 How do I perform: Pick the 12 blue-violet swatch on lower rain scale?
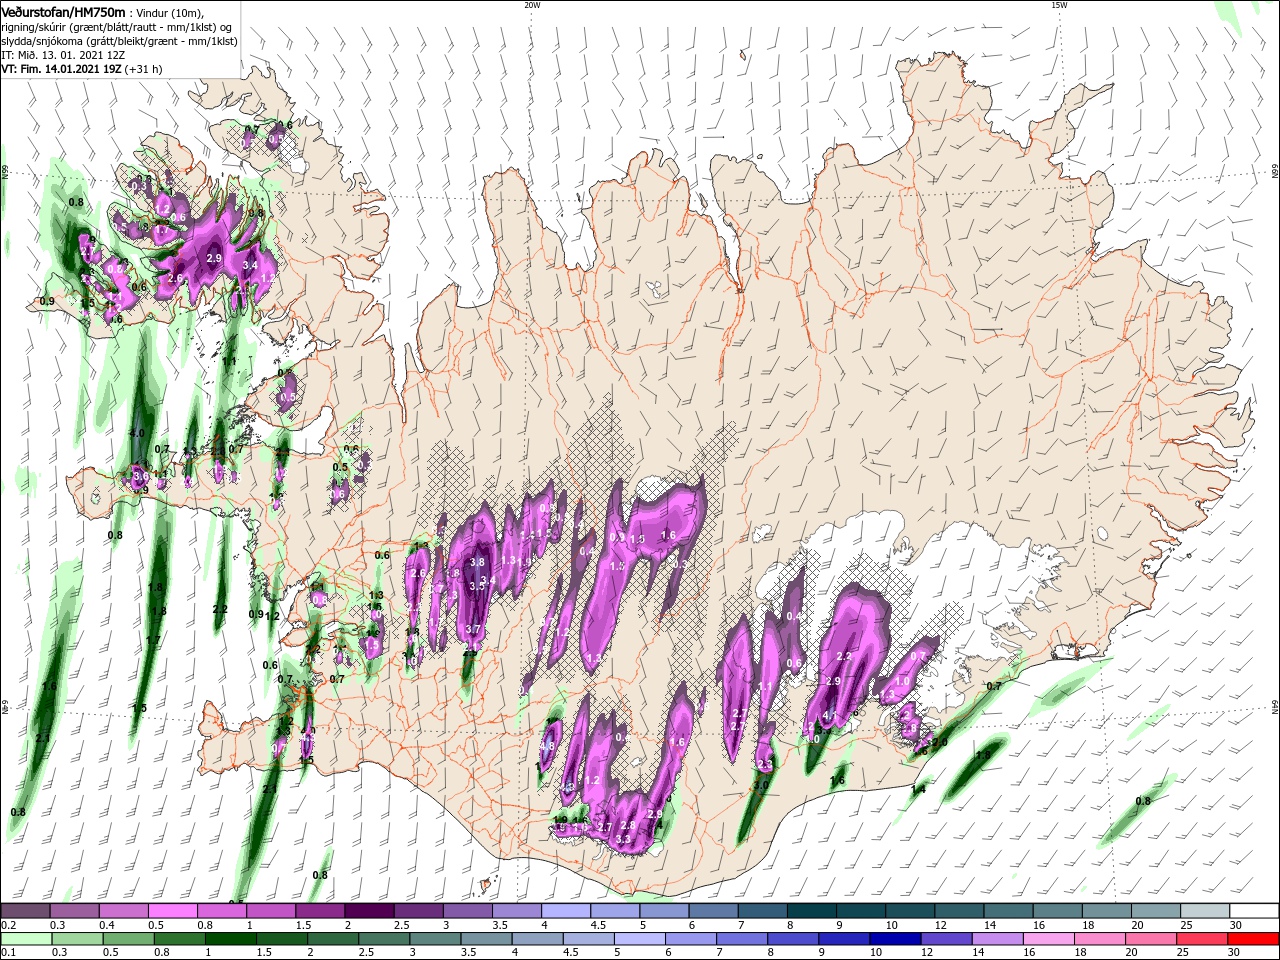[x=947, y=939]
